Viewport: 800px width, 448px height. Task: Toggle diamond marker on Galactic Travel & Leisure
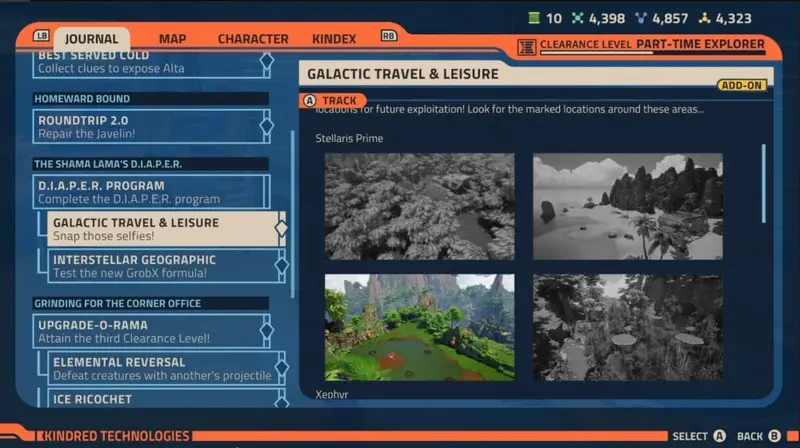point(282,228)
